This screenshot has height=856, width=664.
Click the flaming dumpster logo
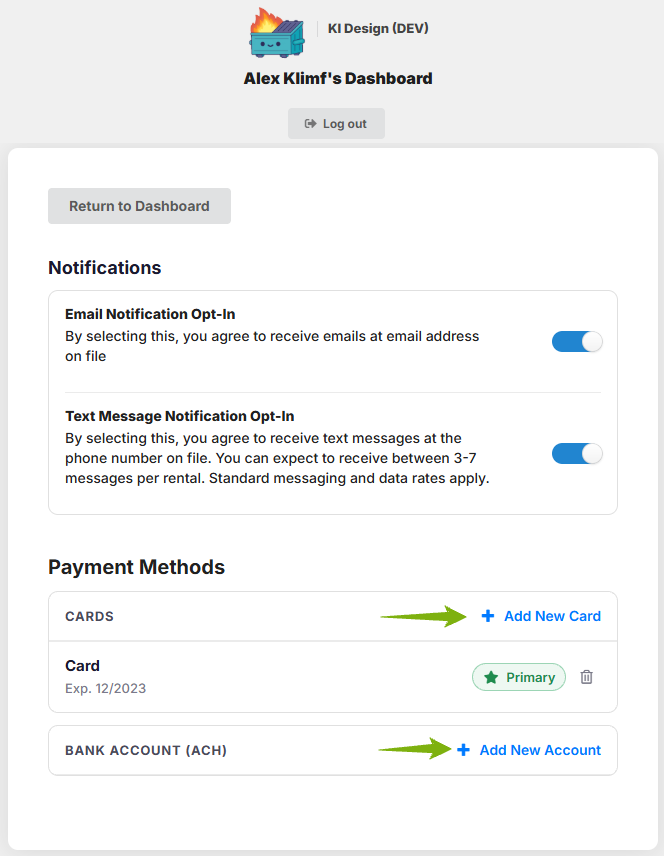(277, 33)
